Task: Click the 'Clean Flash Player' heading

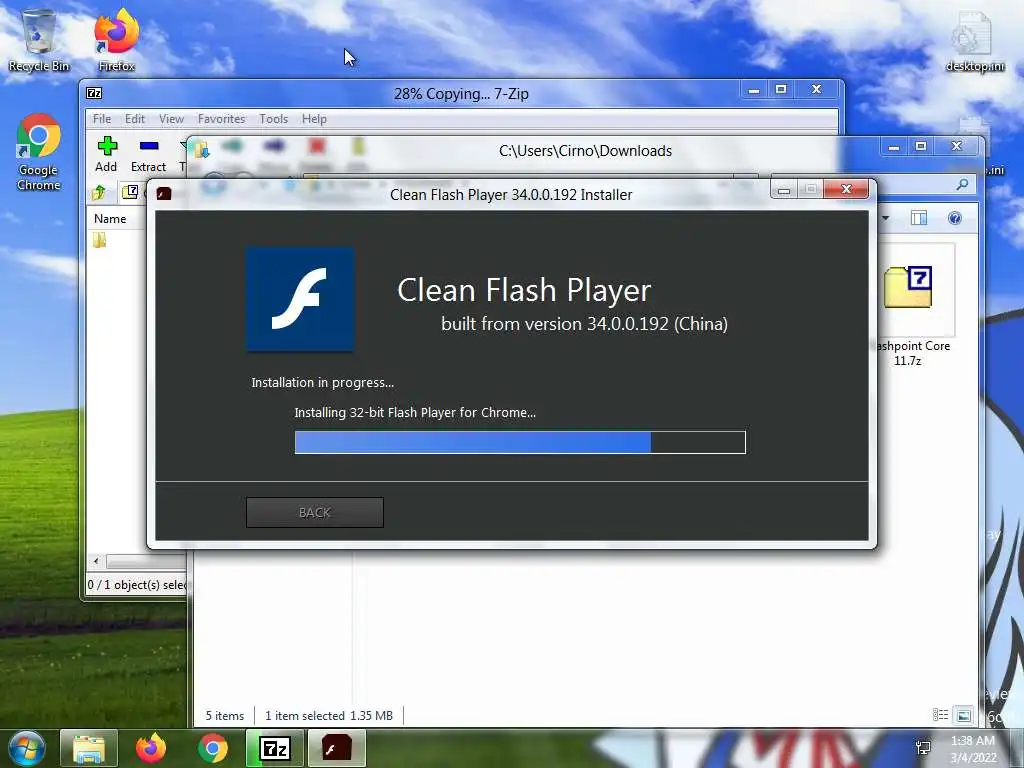Action: pyautogui.click(x=524, y=290)
